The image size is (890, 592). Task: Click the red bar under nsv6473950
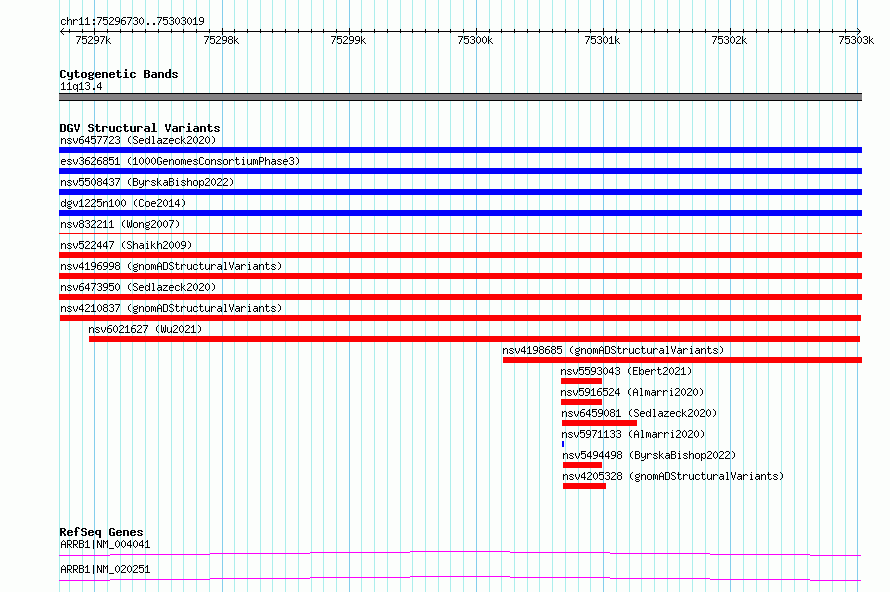(460, 297)
